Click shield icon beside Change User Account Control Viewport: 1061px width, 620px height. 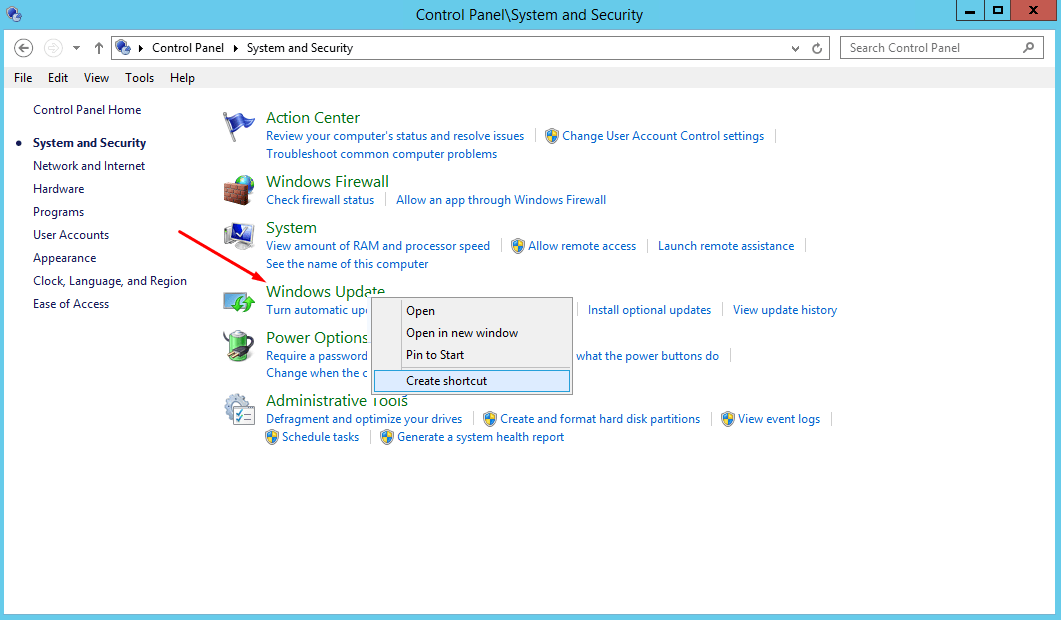[551, 136]
